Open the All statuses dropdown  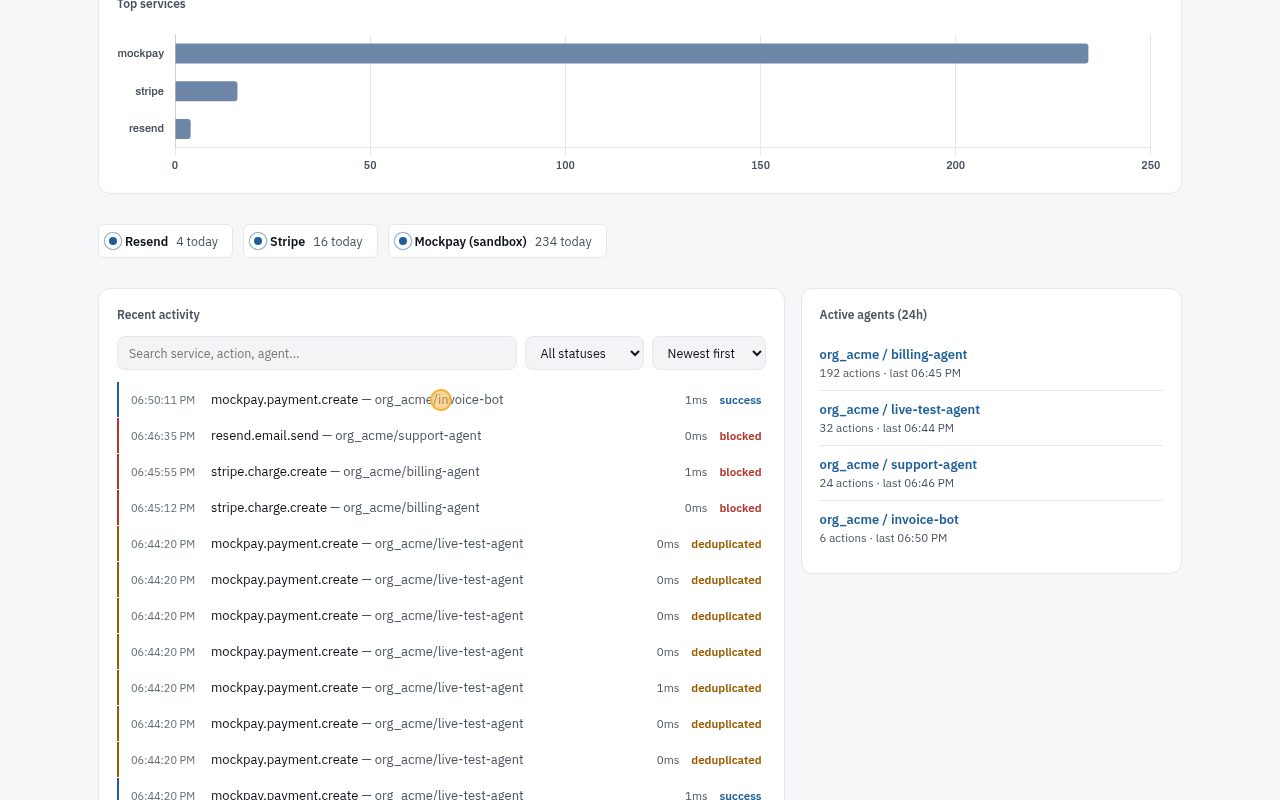(x=584, y=353)
